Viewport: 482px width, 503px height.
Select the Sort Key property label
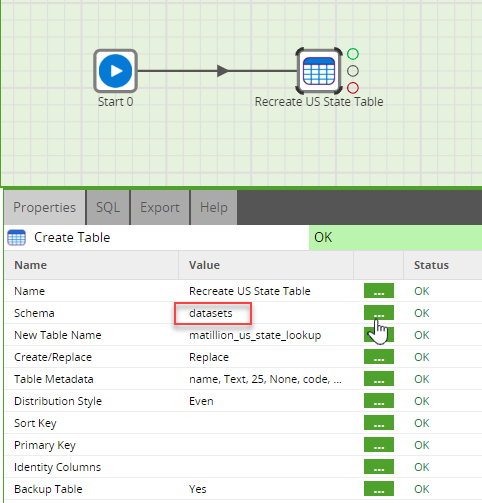(35, 423)
